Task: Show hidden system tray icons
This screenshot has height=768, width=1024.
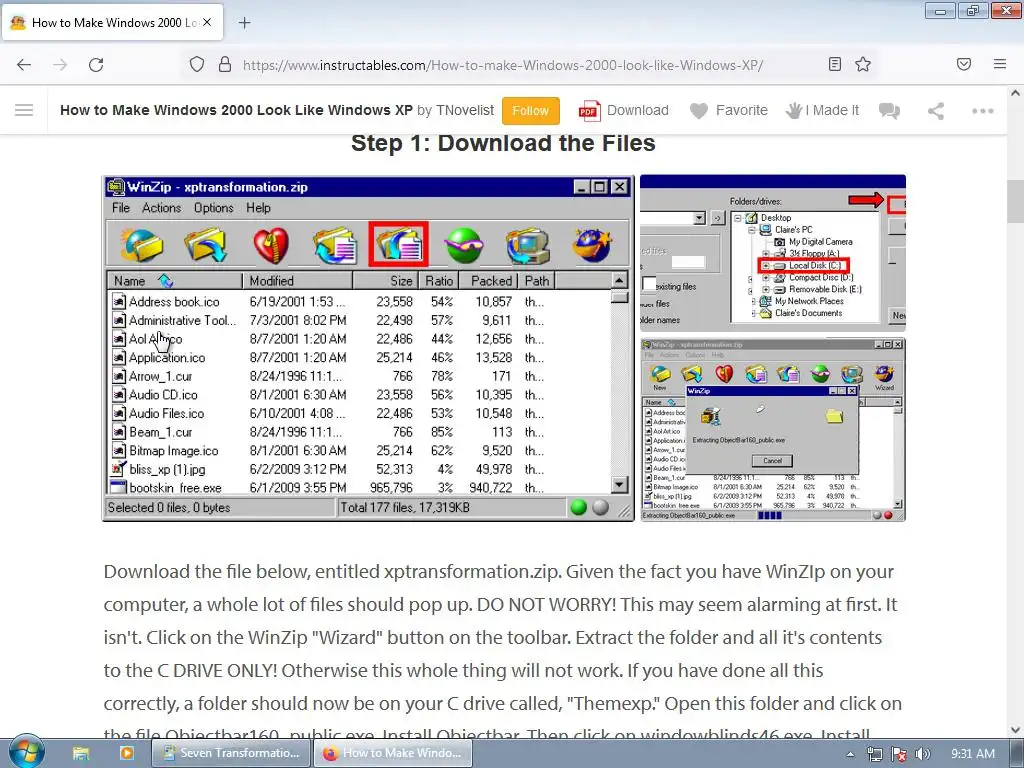Action: click(850, 754)
